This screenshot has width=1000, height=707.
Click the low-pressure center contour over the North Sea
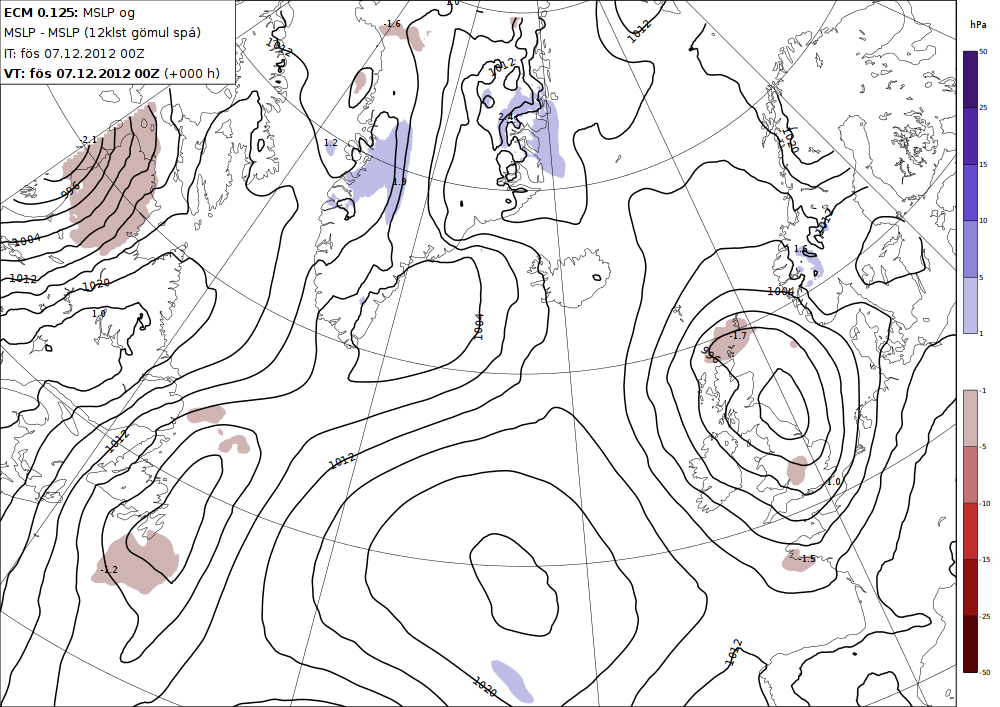tap(783, 403)
